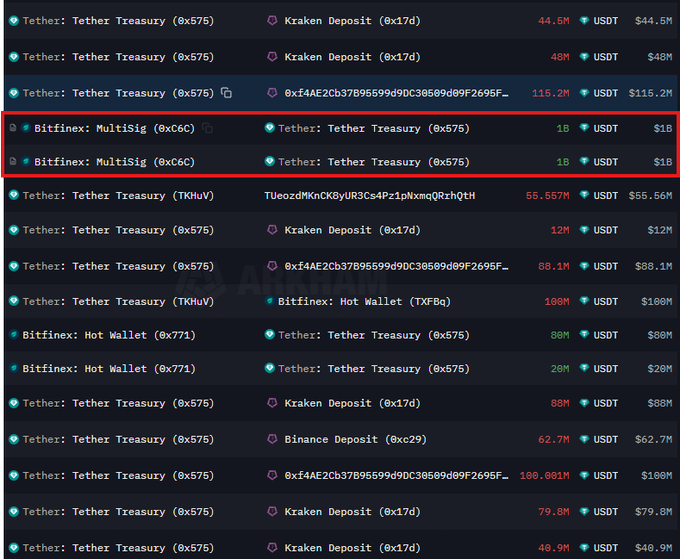Click the USDT token icon in the 55.557M row
This screenshot has height=559, width=680.
[x=584, y=196]
